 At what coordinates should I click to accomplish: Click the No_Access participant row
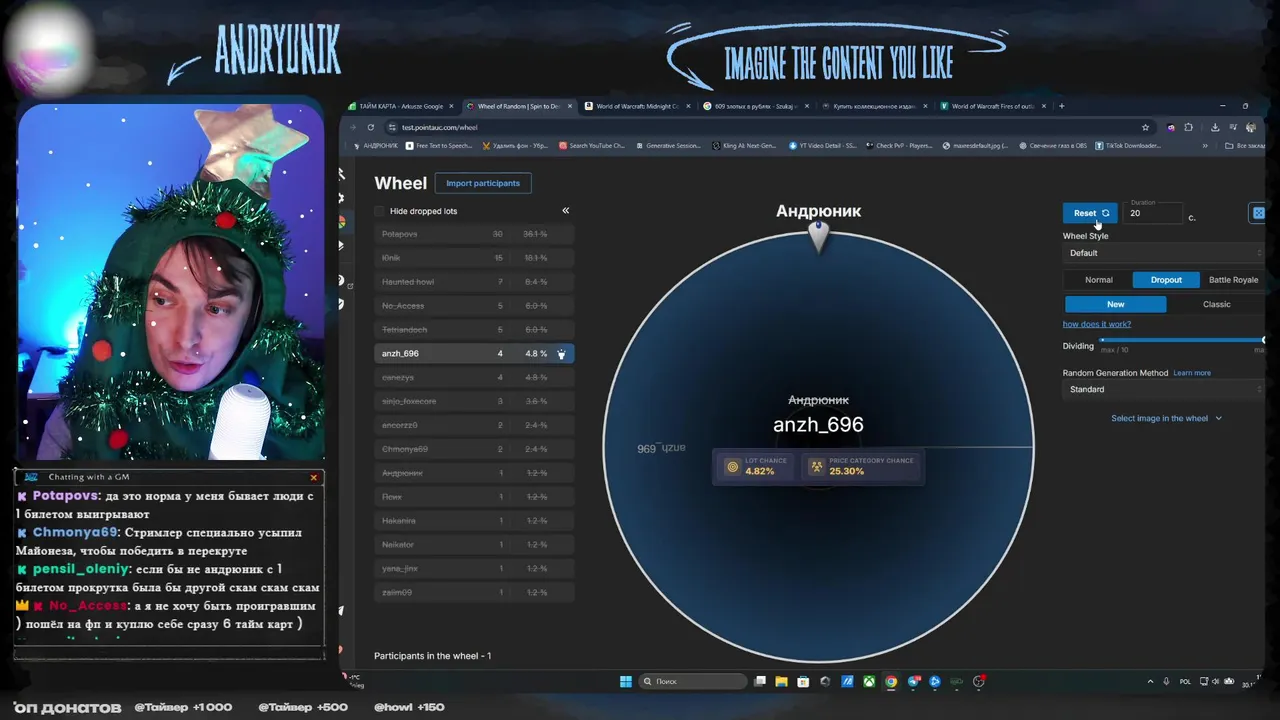474,306
